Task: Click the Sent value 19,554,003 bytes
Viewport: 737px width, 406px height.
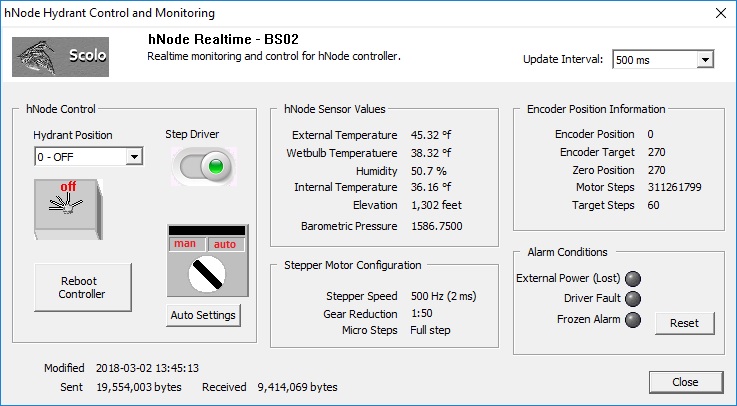Action: pyautogui.click(x=139, y=387)
